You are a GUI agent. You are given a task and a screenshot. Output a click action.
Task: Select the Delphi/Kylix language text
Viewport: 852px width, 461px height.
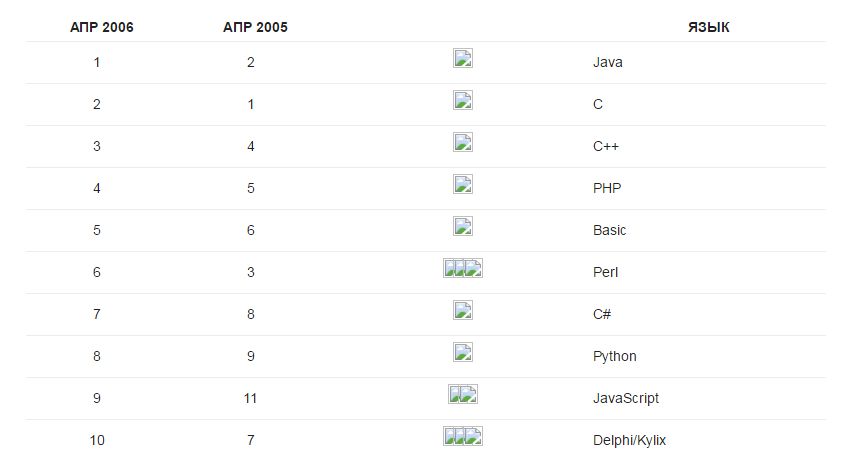tap(629, 440)
